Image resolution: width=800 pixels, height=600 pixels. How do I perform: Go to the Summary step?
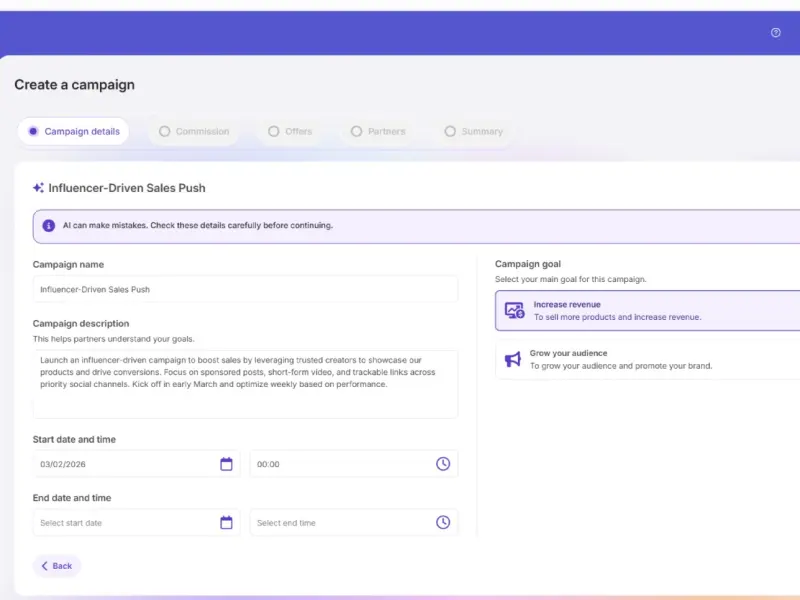pyautogui.click(x=473, y=132)
